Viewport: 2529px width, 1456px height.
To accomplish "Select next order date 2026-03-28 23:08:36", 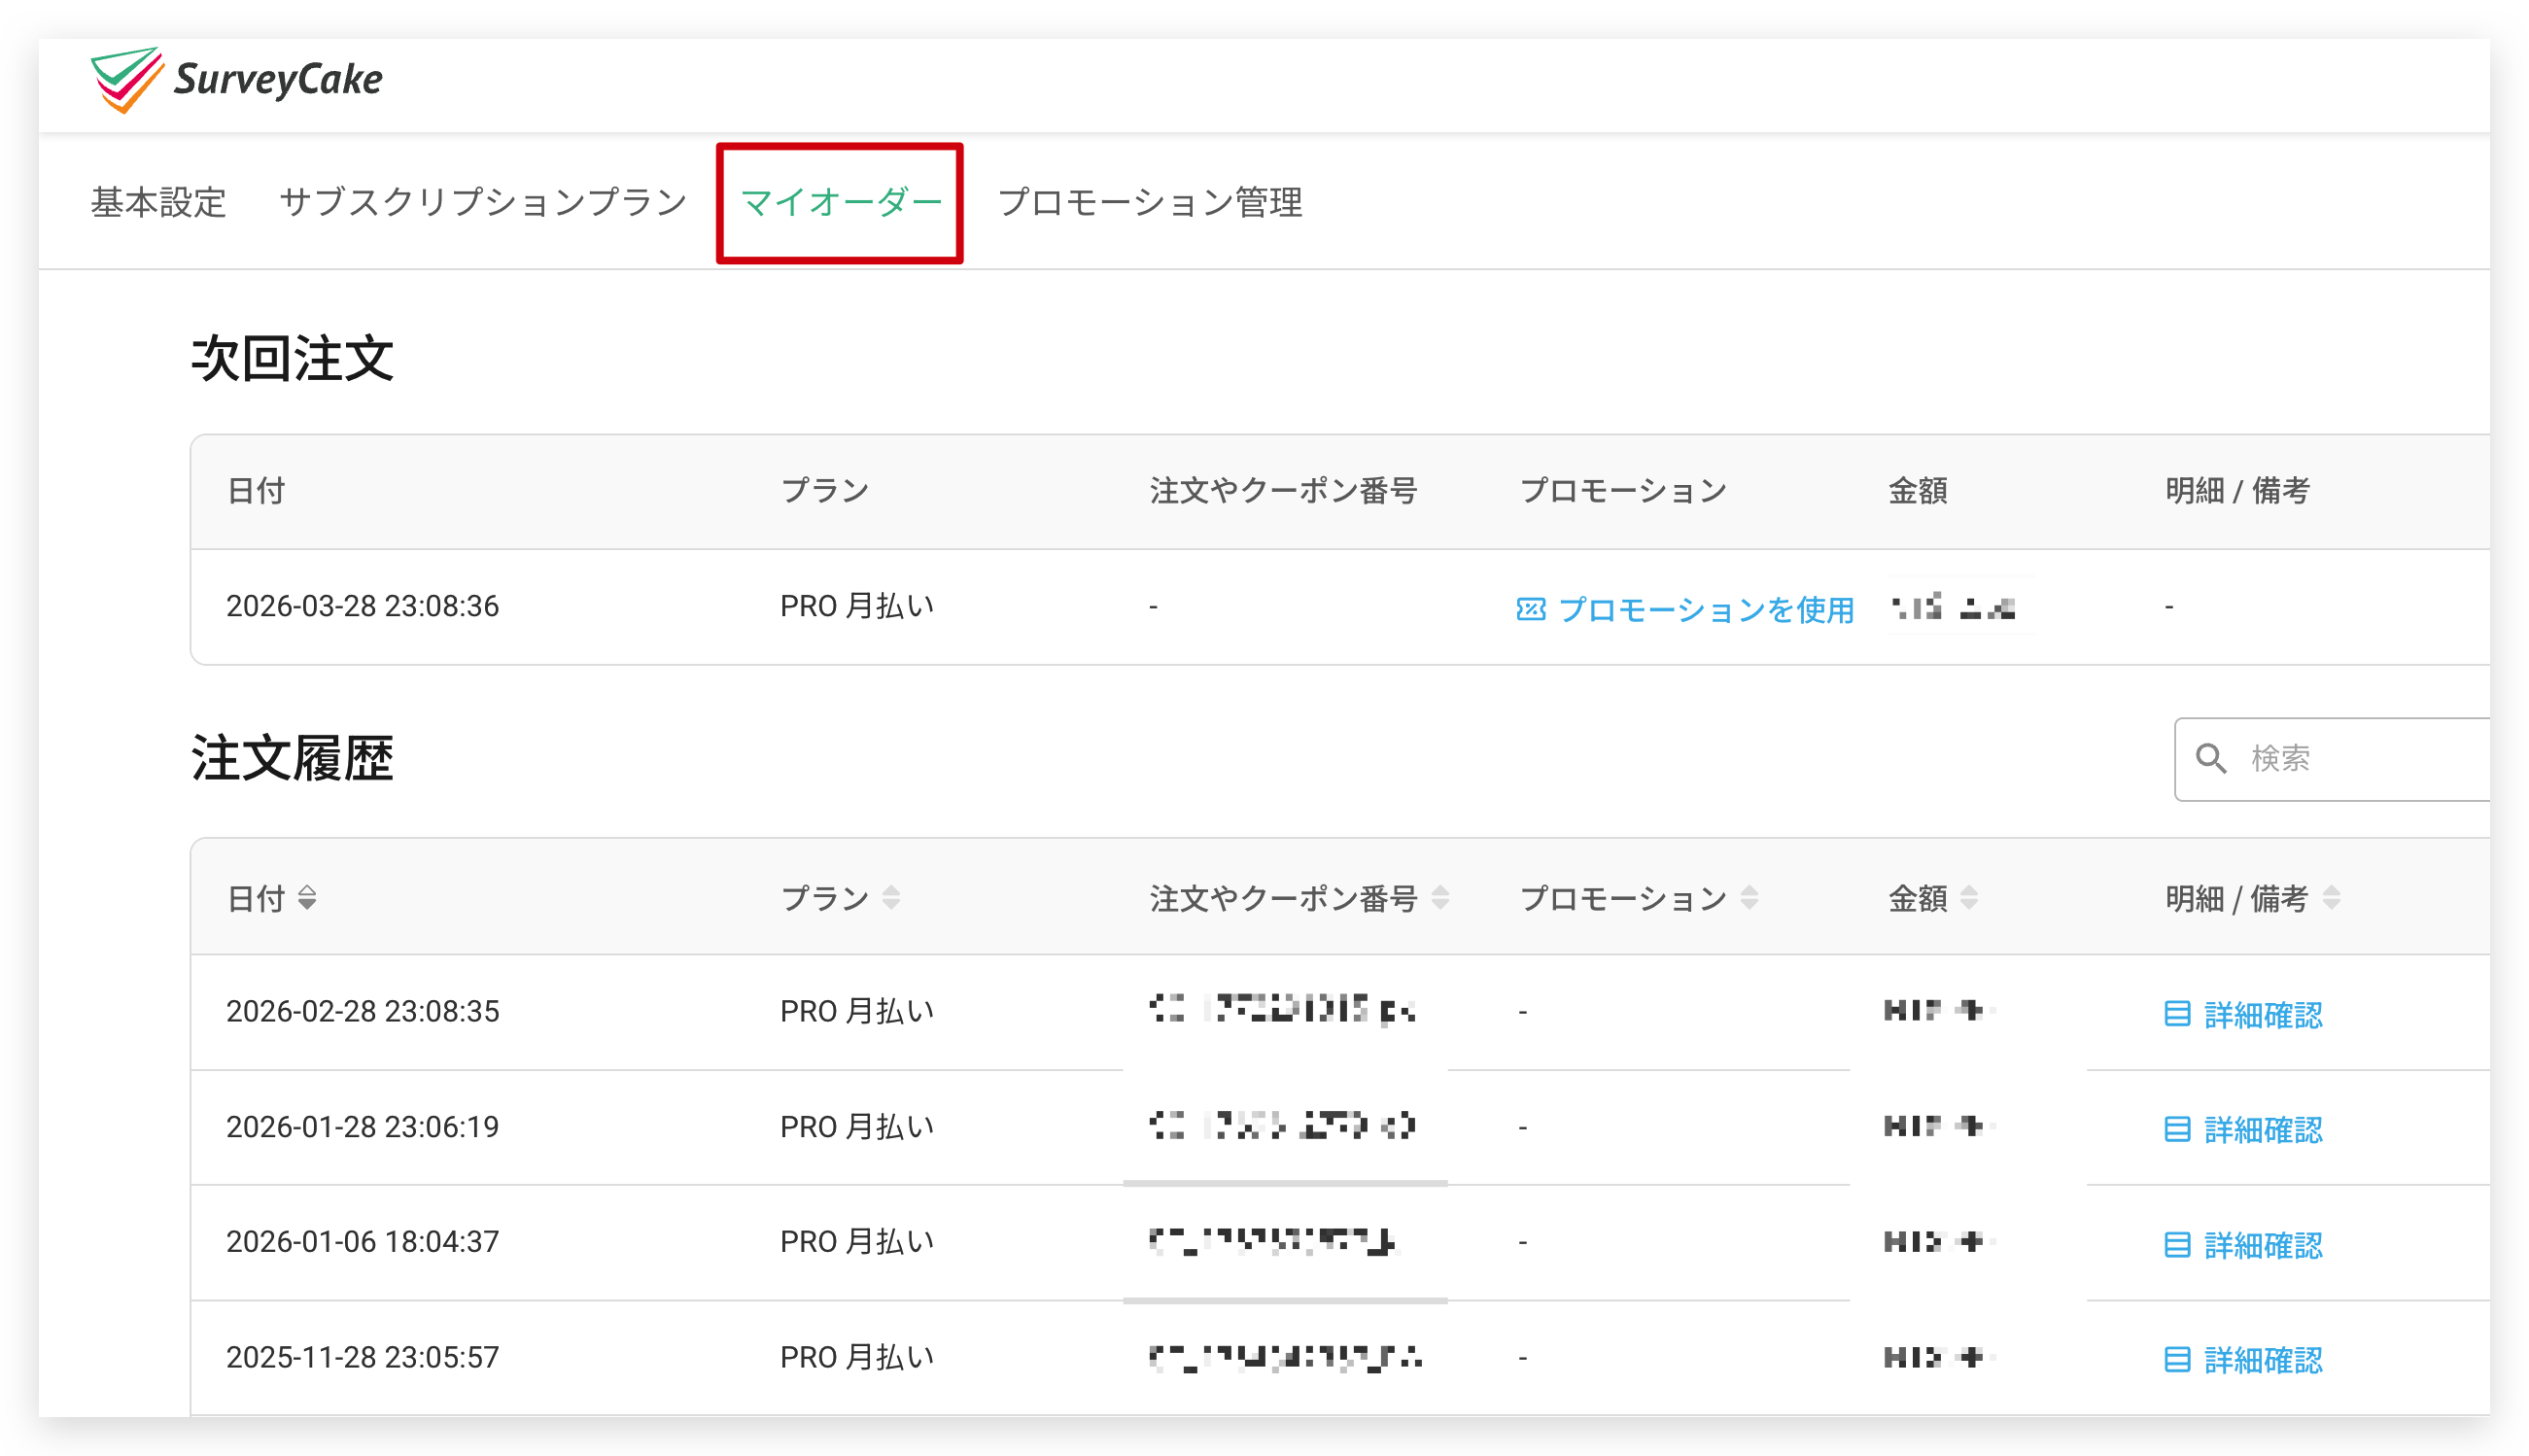I will 362,606.
